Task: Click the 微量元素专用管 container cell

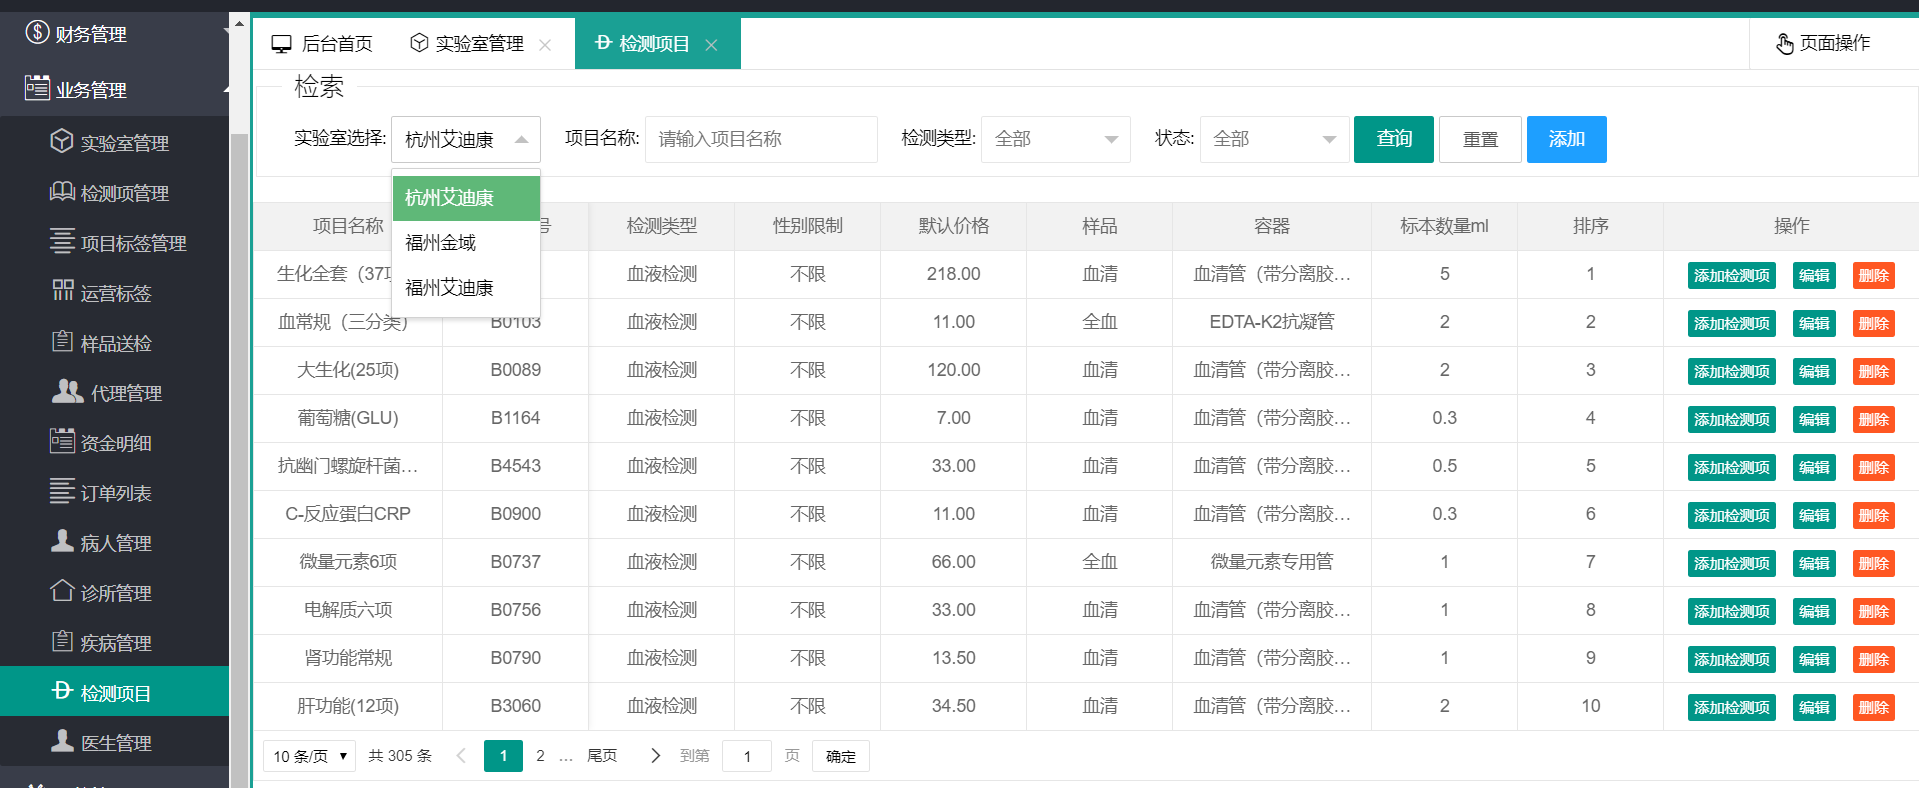Action: (1272, 562)
